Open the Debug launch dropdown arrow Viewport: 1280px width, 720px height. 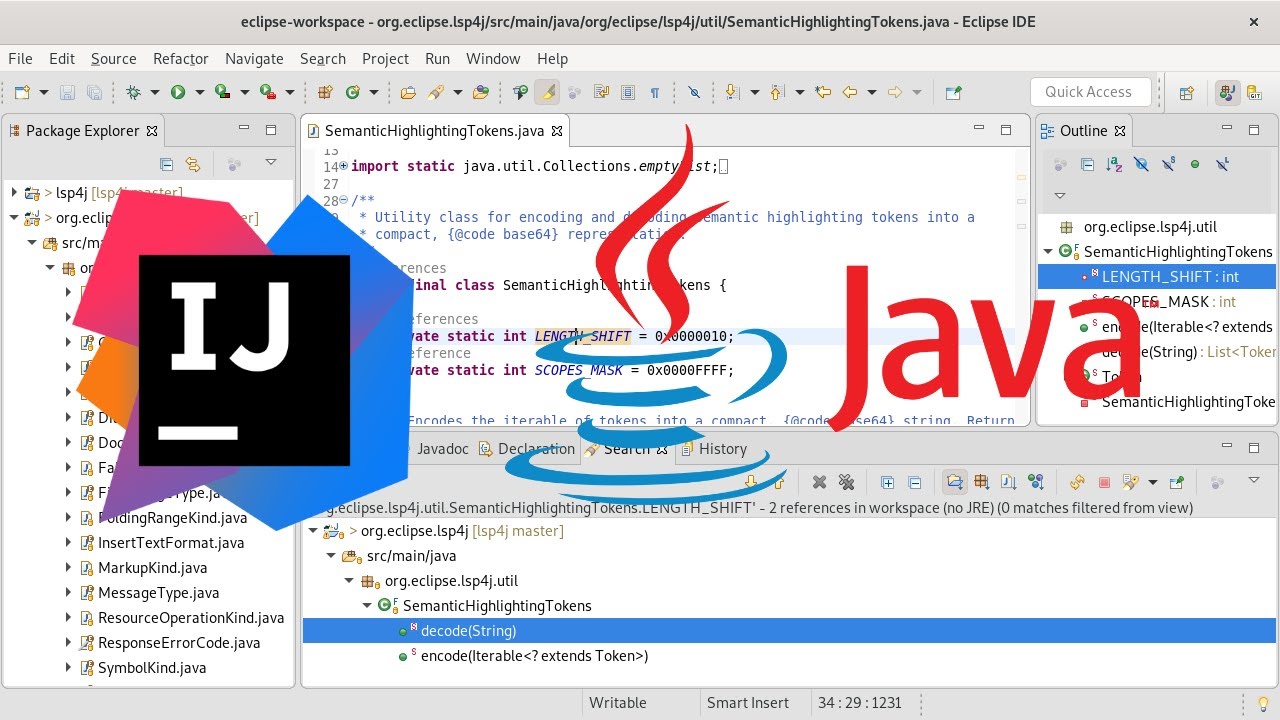pos(154,92)
